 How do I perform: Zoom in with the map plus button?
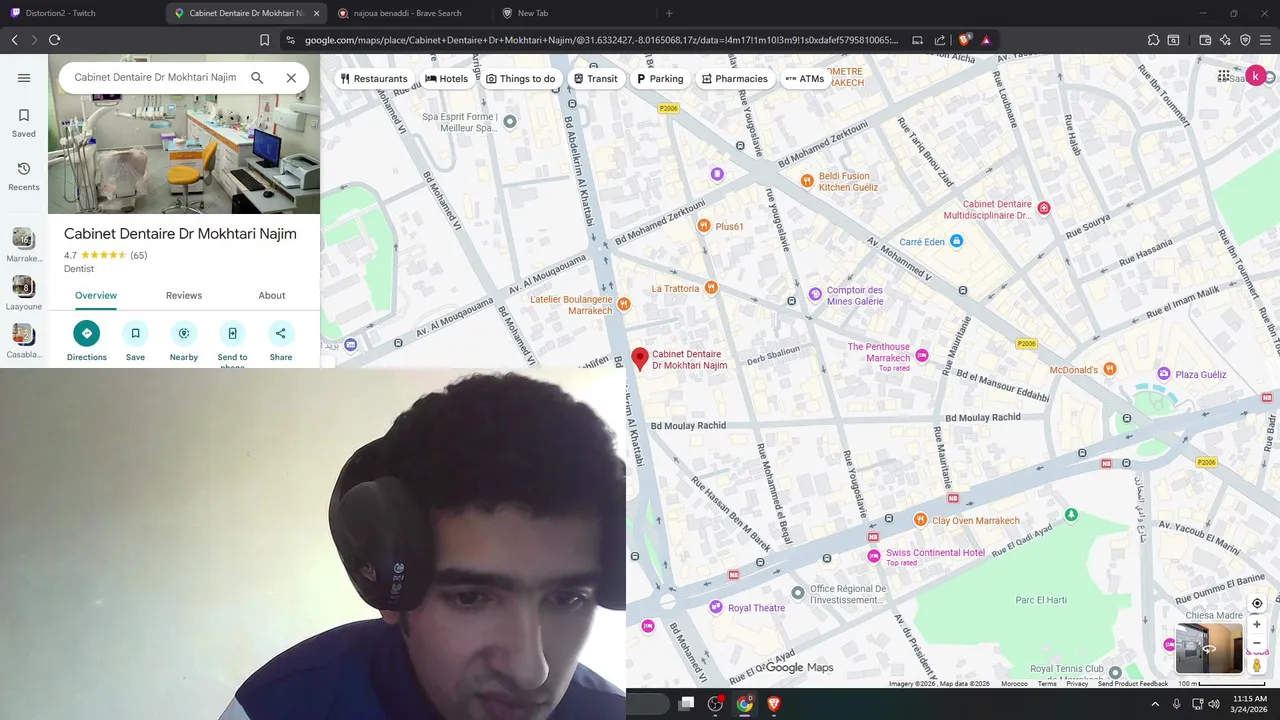coord(1257,624)
